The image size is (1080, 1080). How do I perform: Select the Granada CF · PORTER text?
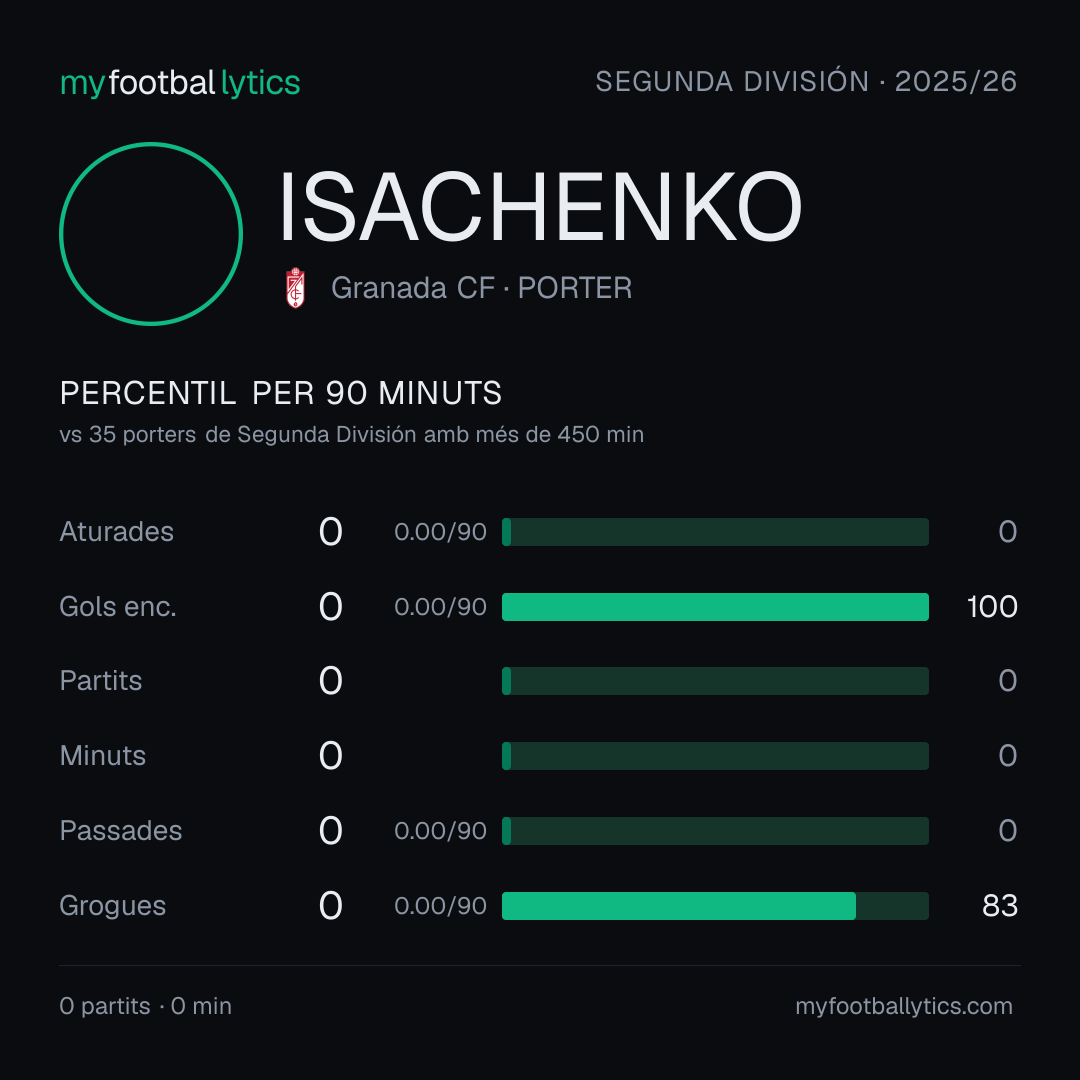click(481, 288)
